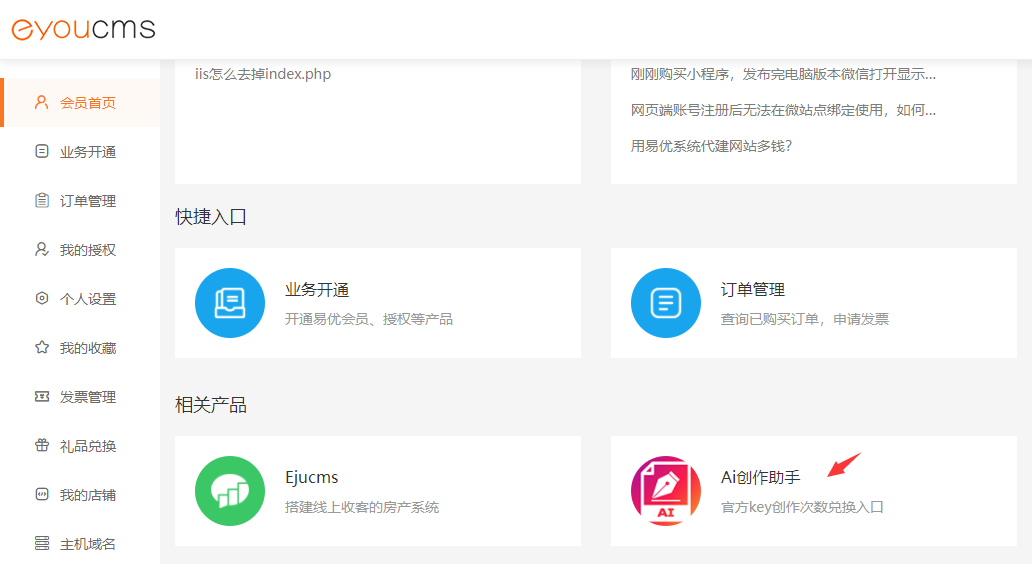
Task: Click the 主机域名 server icon
Action: click(41, 543)
